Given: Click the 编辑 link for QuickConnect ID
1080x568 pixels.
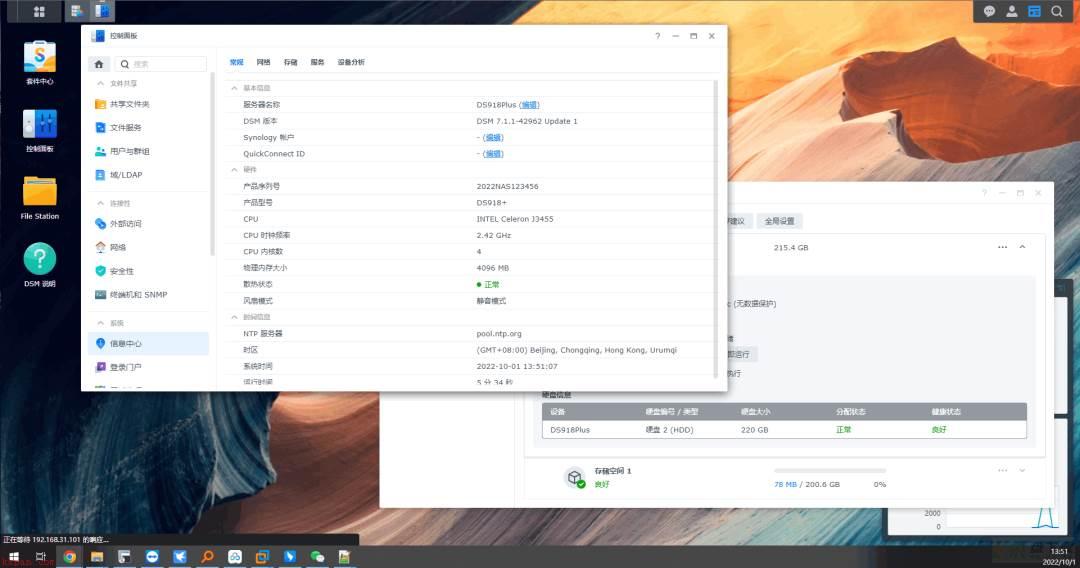Looking at the screenshot, I should 493,154.
